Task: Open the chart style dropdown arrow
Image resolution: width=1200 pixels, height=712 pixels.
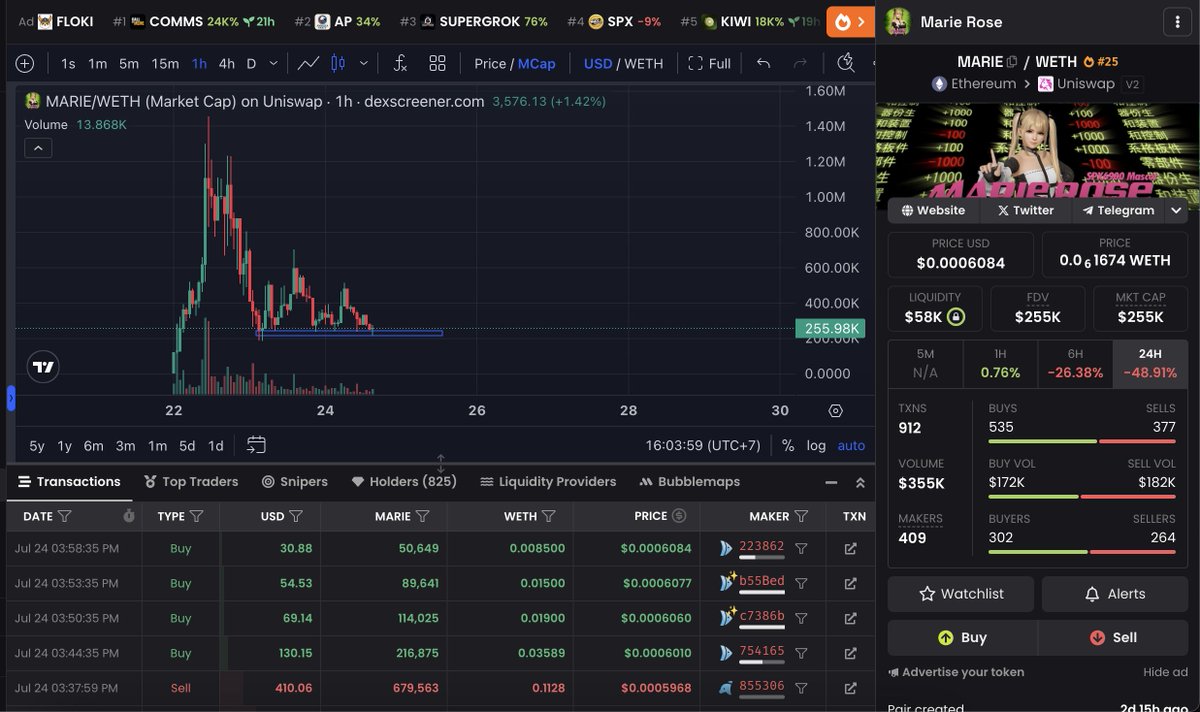Action: (363, 63)
